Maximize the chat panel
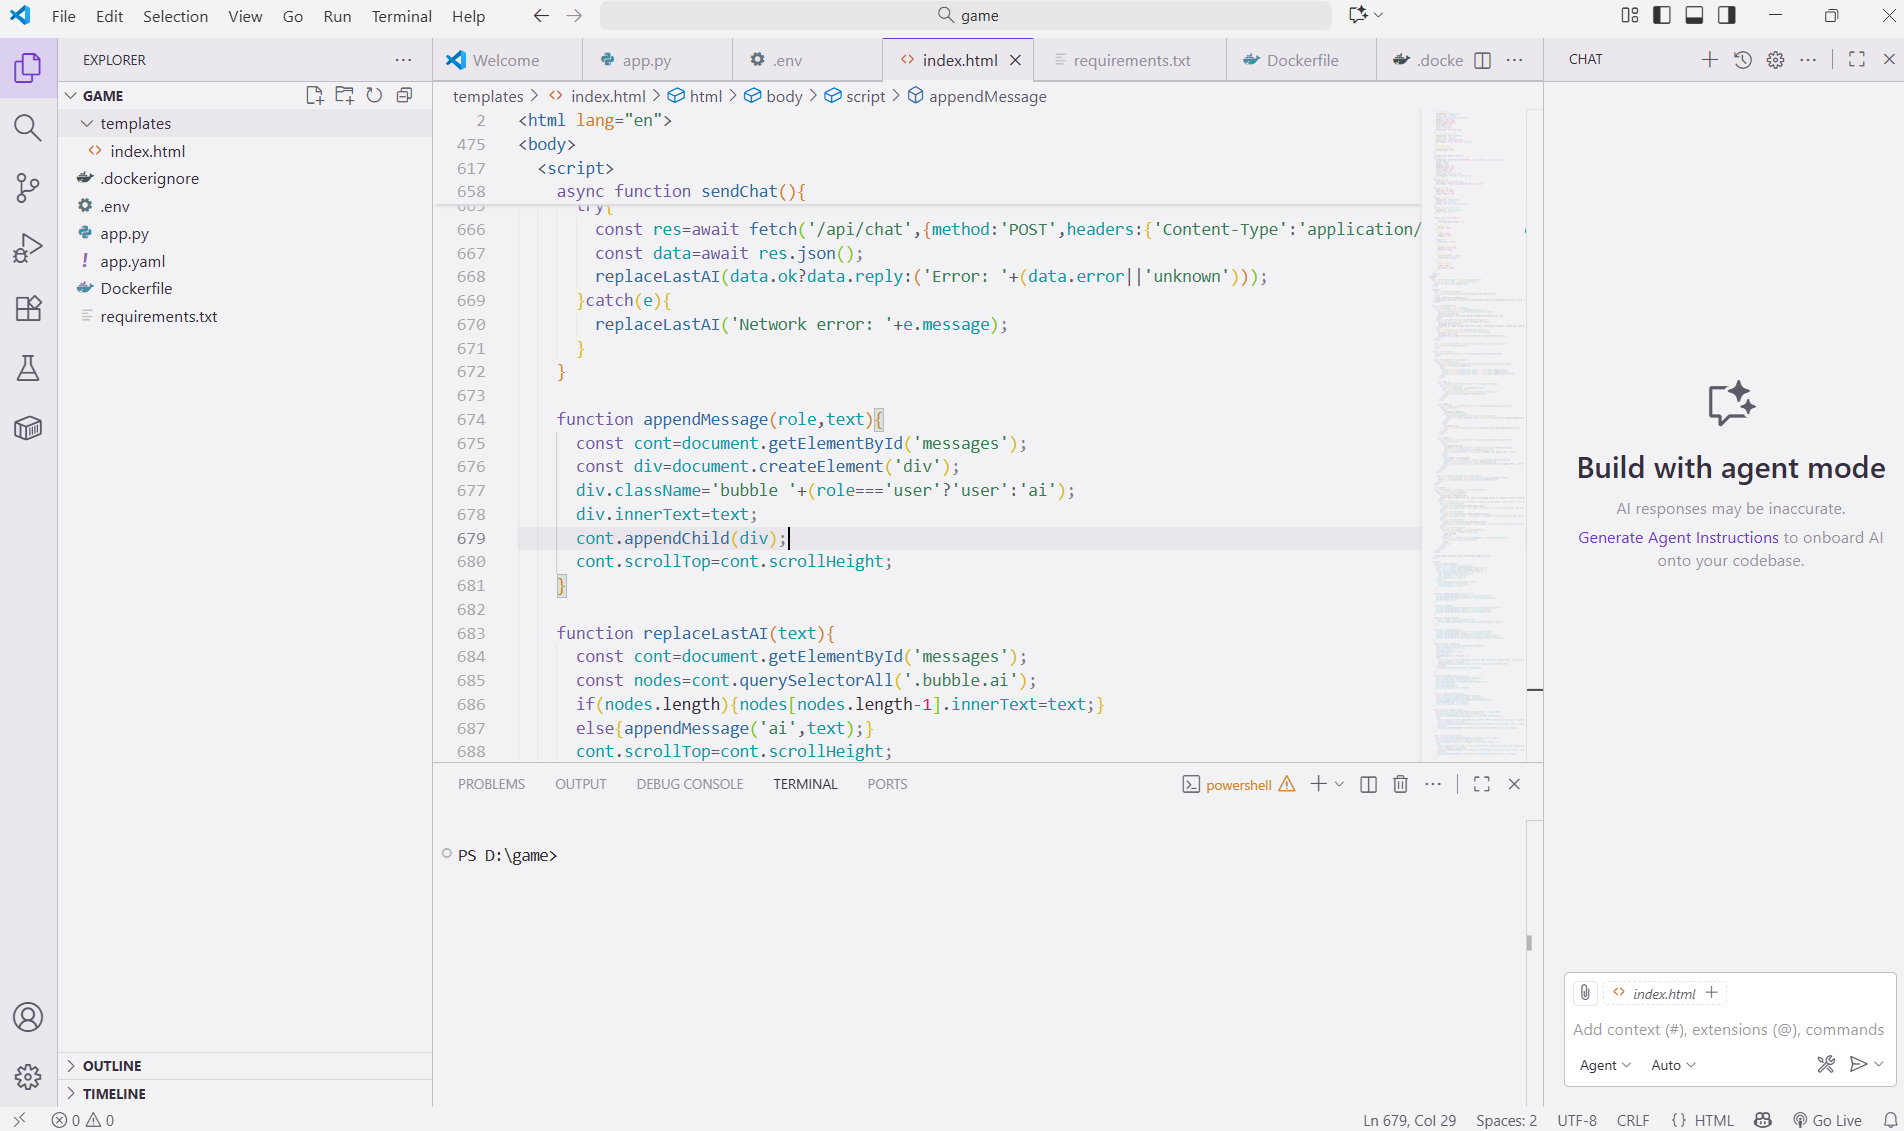 (x=1857, y=59)
